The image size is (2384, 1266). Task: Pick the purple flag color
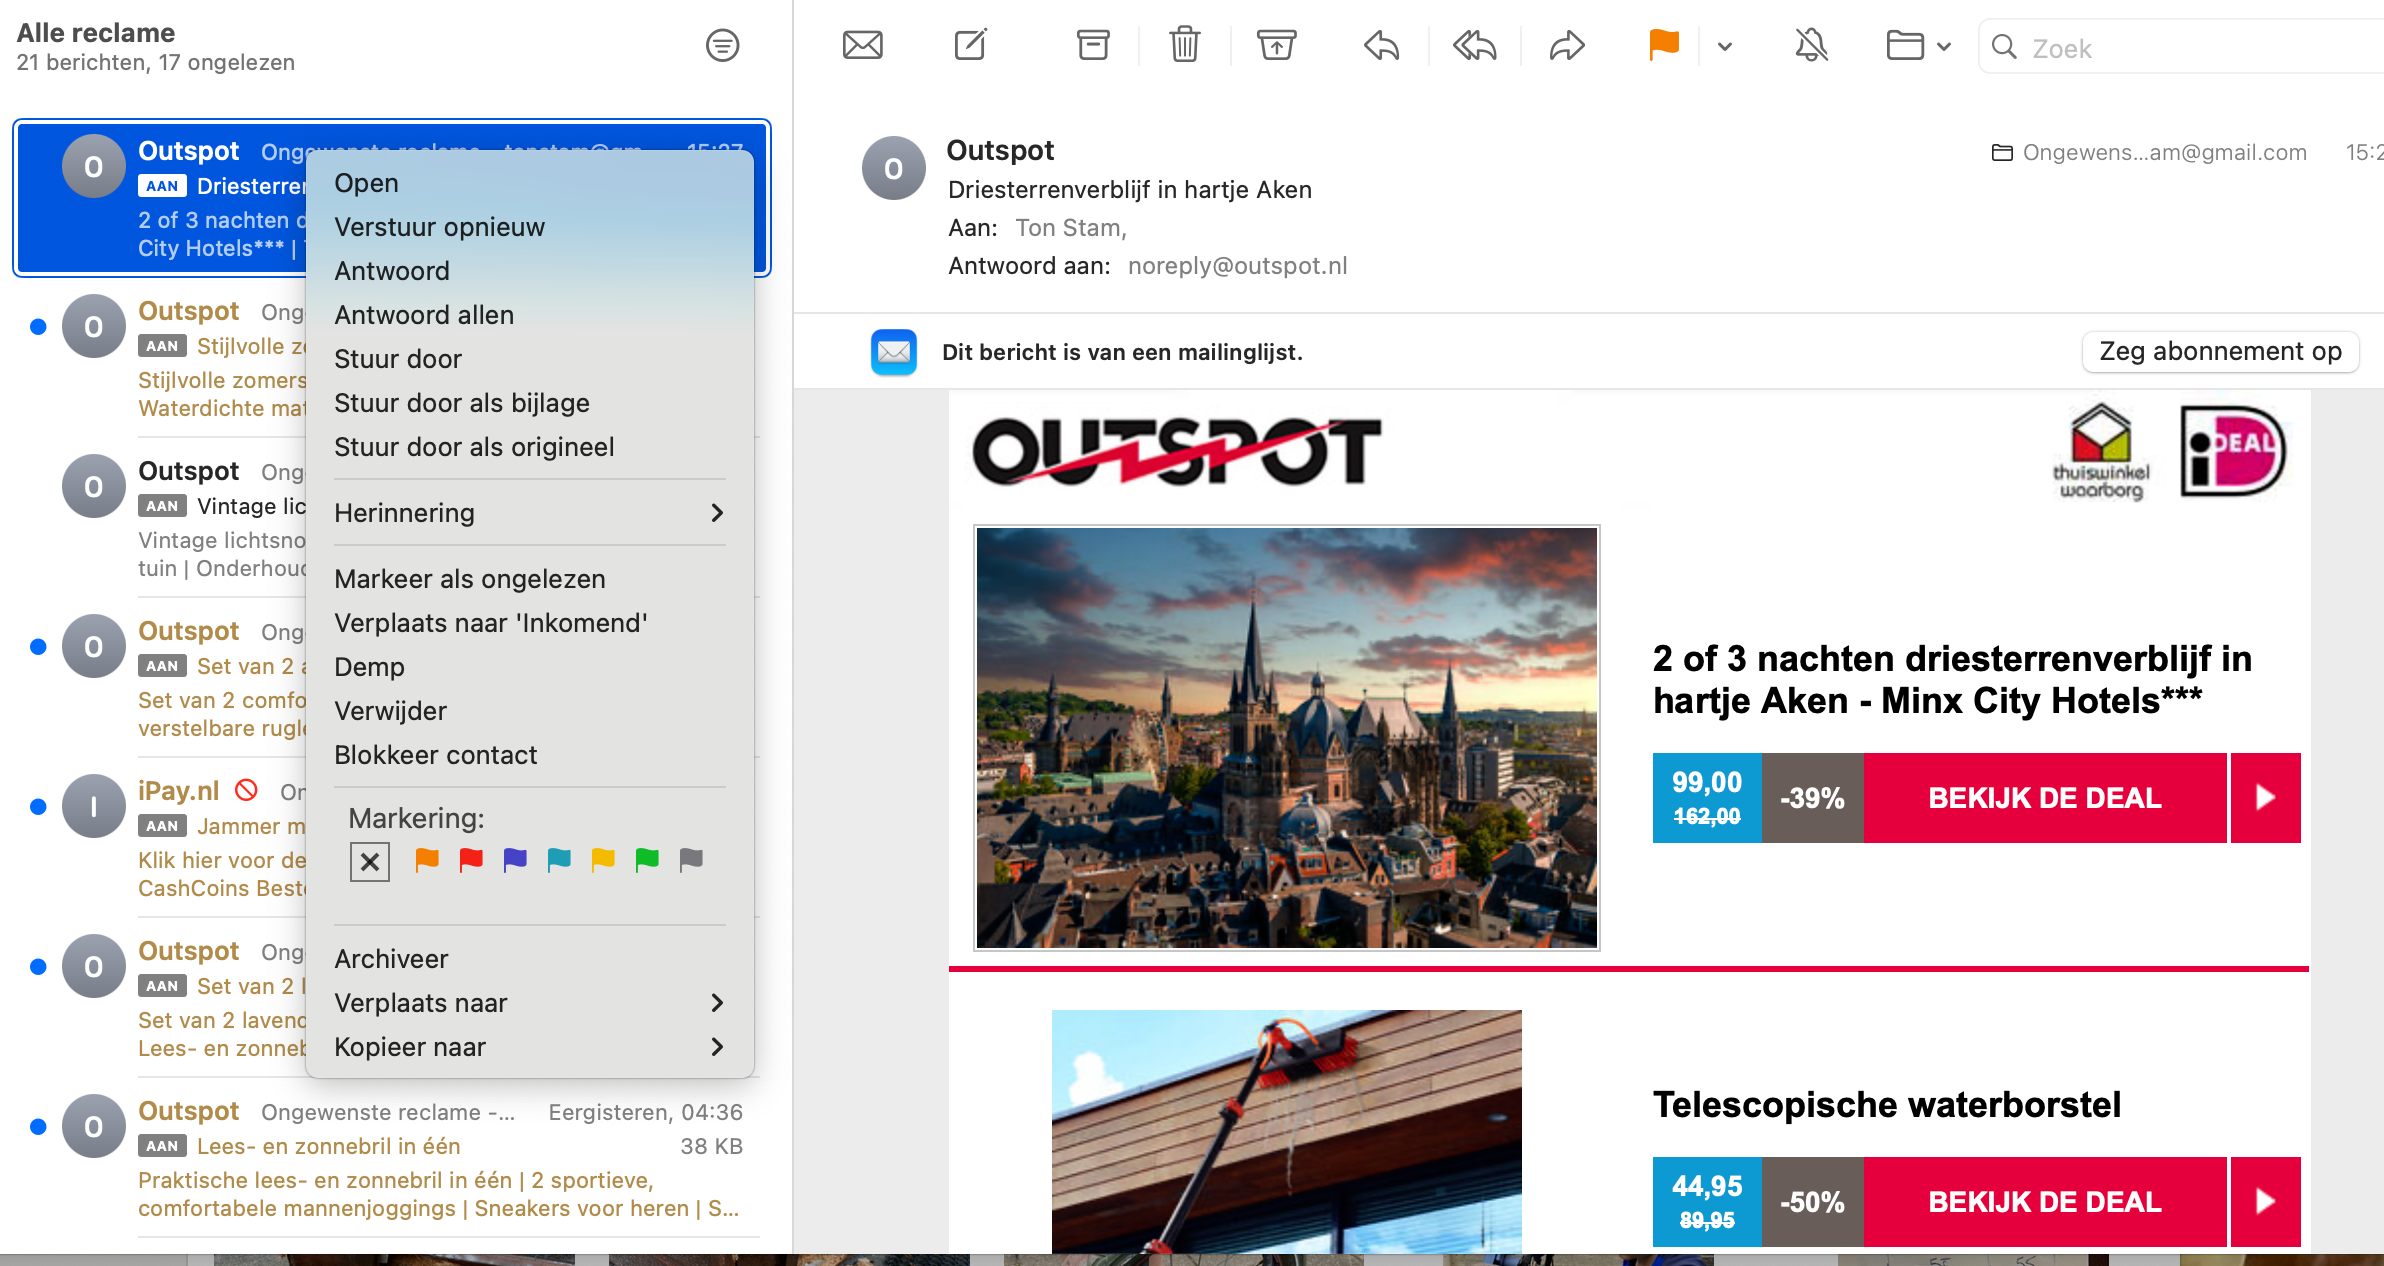tap(515, 860)
